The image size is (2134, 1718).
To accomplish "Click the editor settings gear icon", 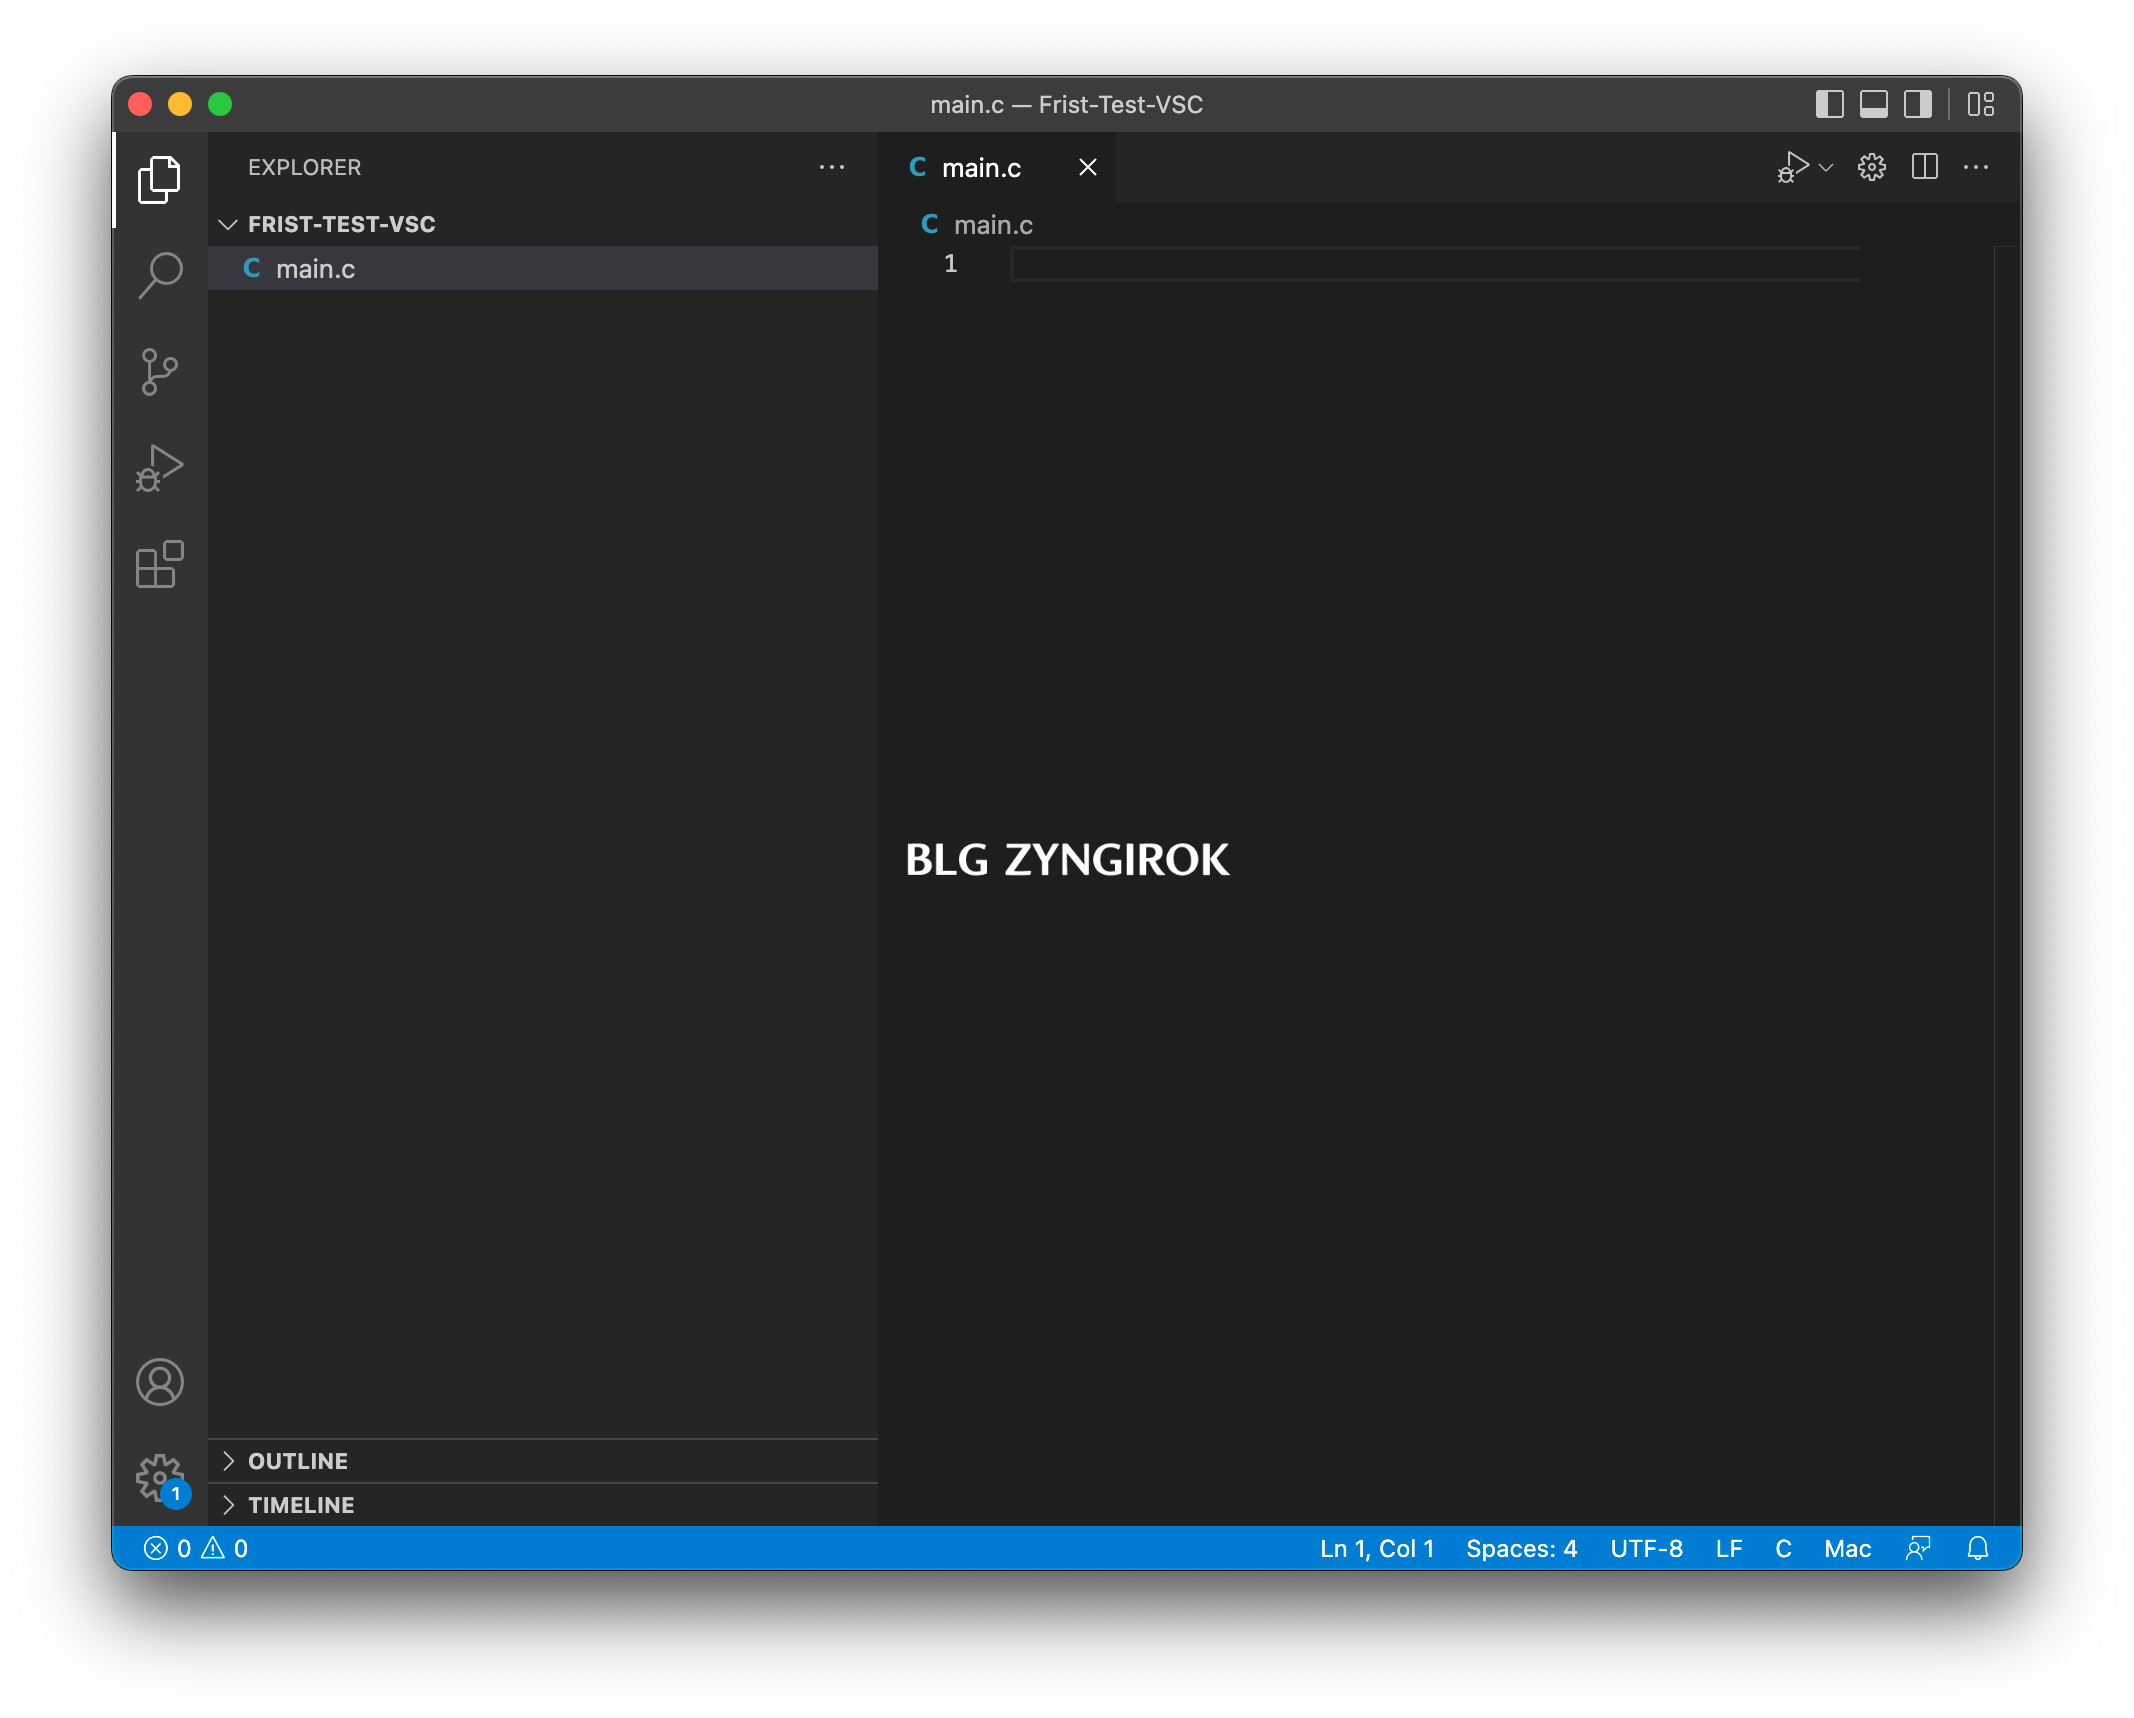I will (1871, 167).
